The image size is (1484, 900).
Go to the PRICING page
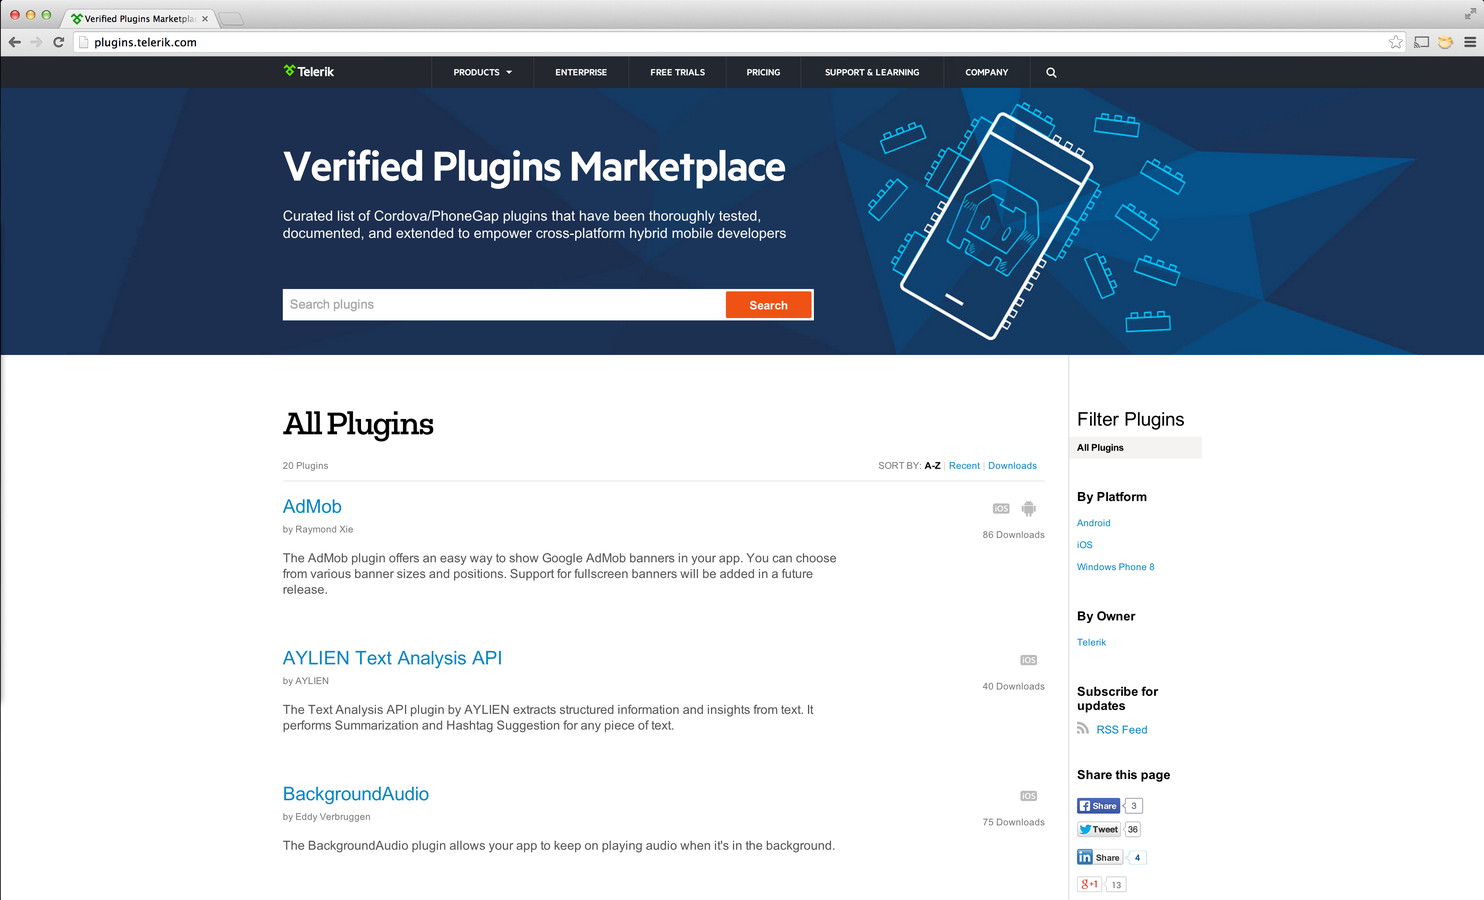point(763,72)
